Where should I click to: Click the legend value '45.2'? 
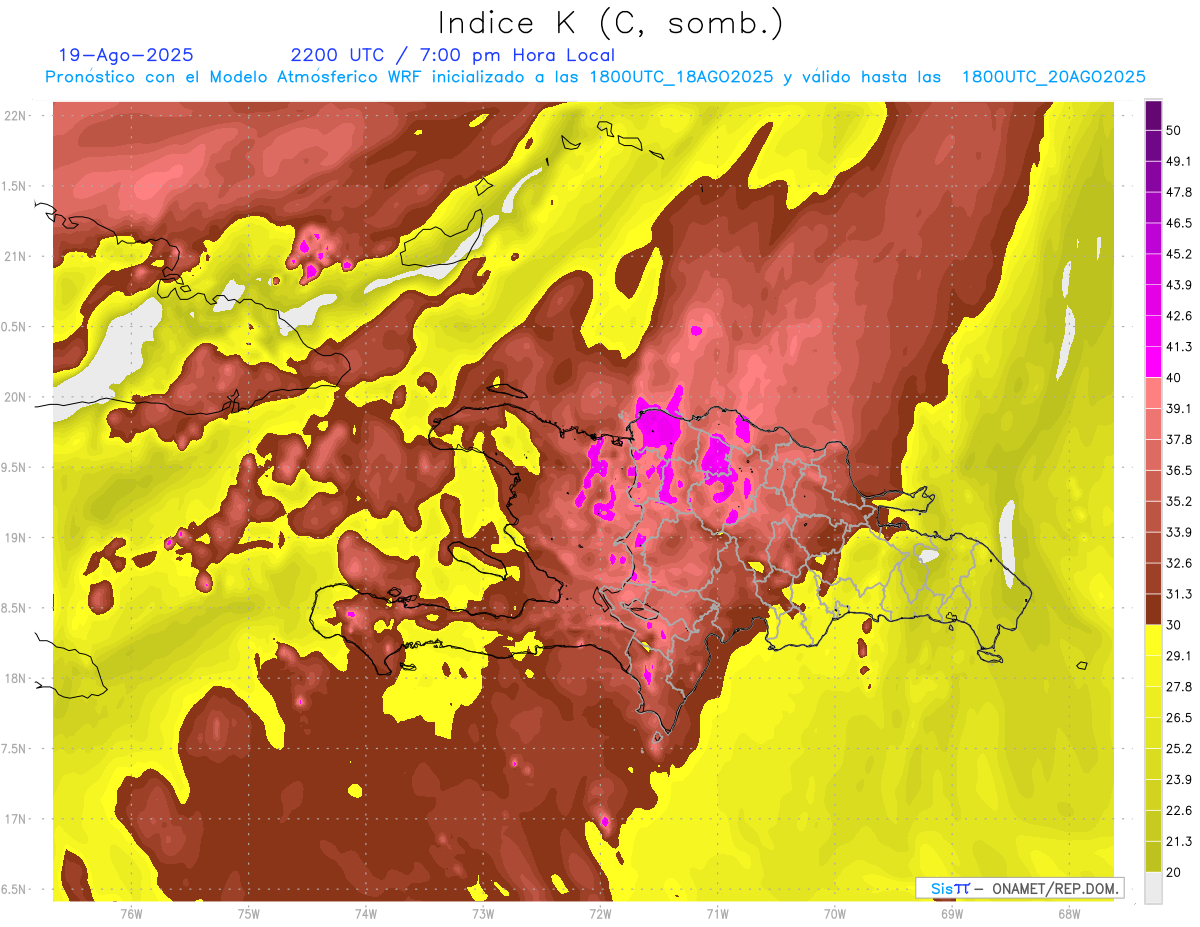coord(1178,254)
